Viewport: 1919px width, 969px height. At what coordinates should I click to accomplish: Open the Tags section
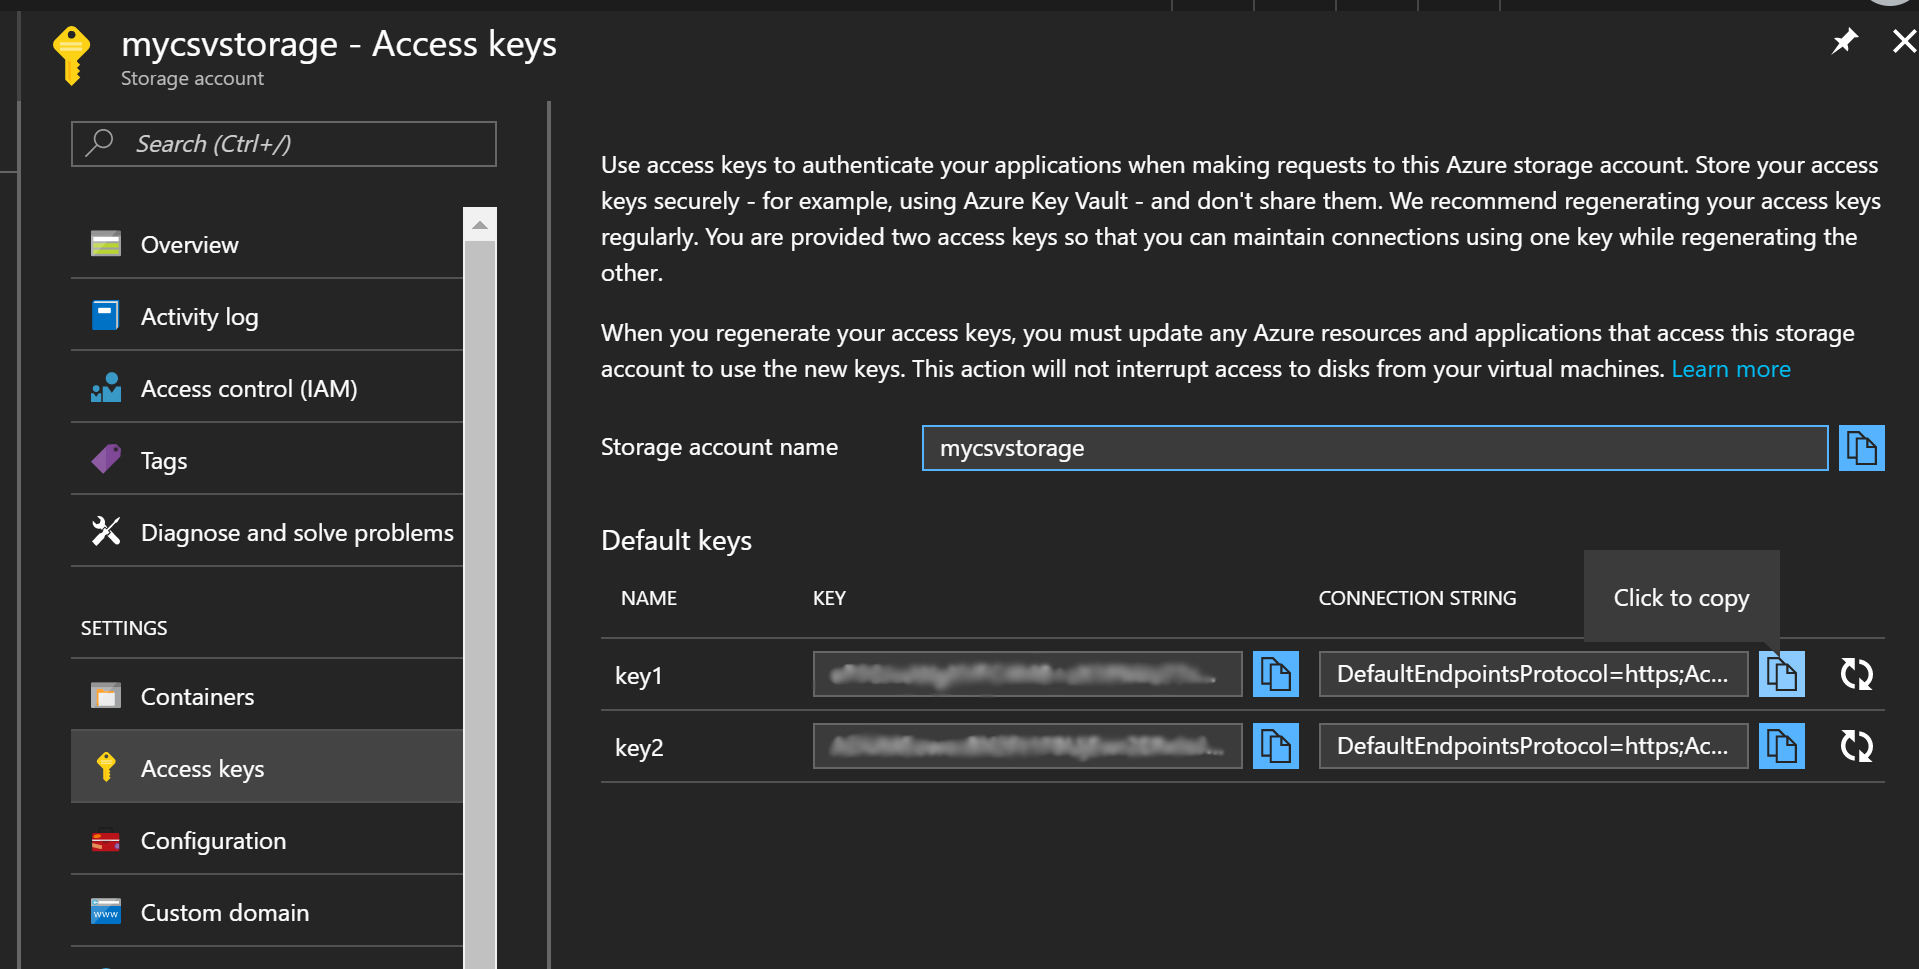click(267, 460)
